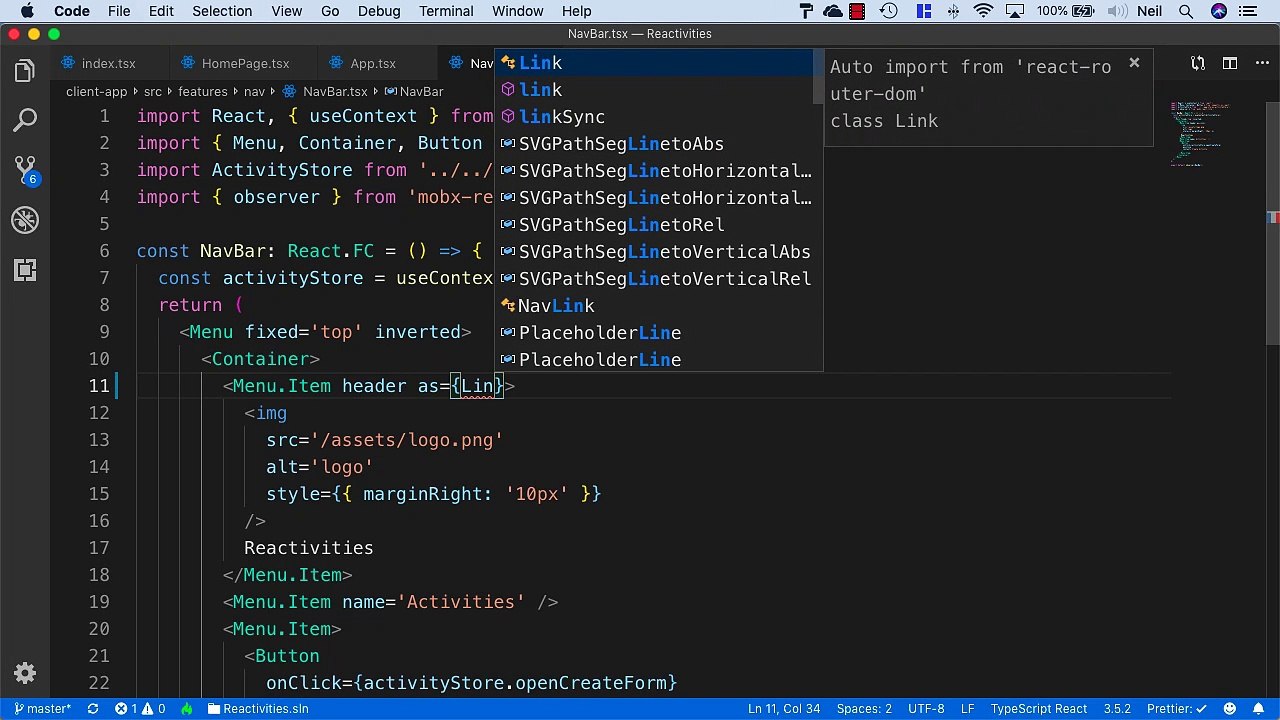
Task: Open Siri from the menu bar
Action: click(x=1219, y=11)
